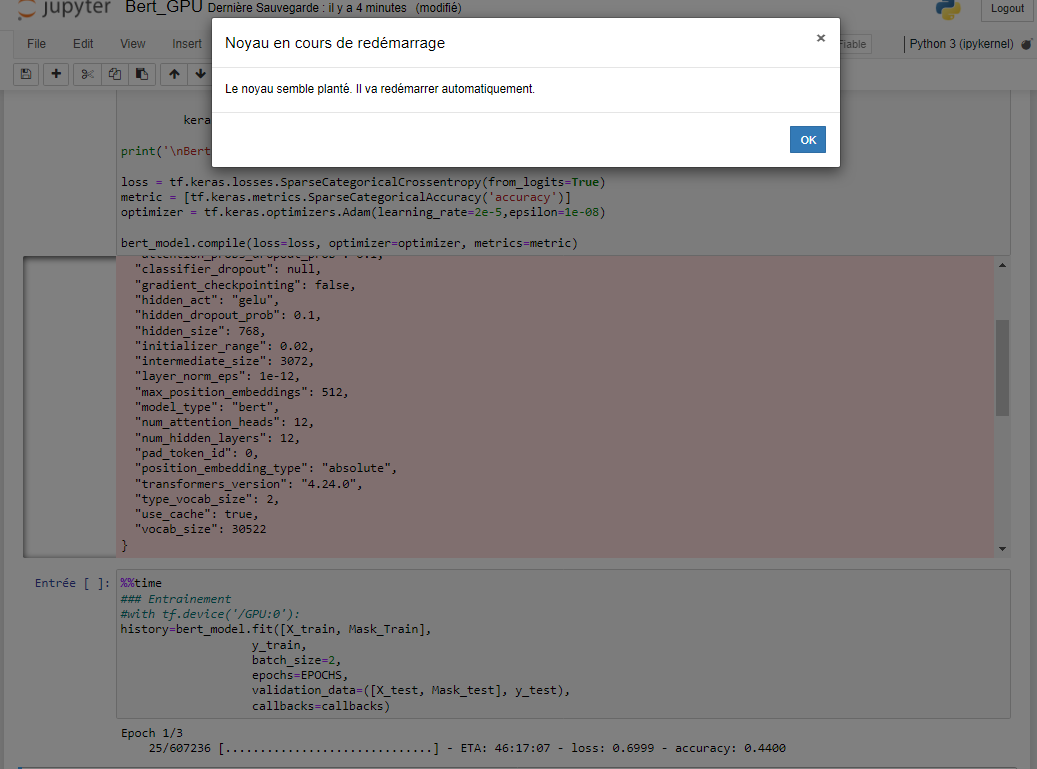Screen dimensions: 1037x769
Task: Copy the selected cell with the copy icon
Action: [x=113, y=73]
